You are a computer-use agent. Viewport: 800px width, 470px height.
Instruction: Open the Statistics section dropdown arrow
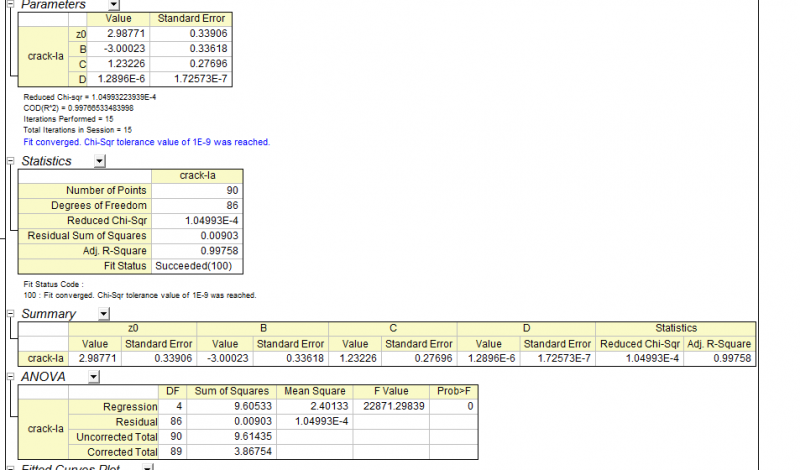click(x=99, y=161)
